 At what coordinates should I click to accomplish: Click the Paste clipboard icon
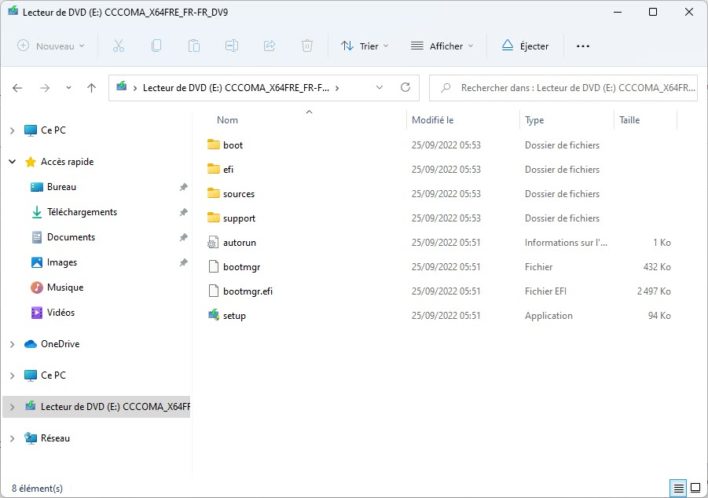[x=194, y=46]
